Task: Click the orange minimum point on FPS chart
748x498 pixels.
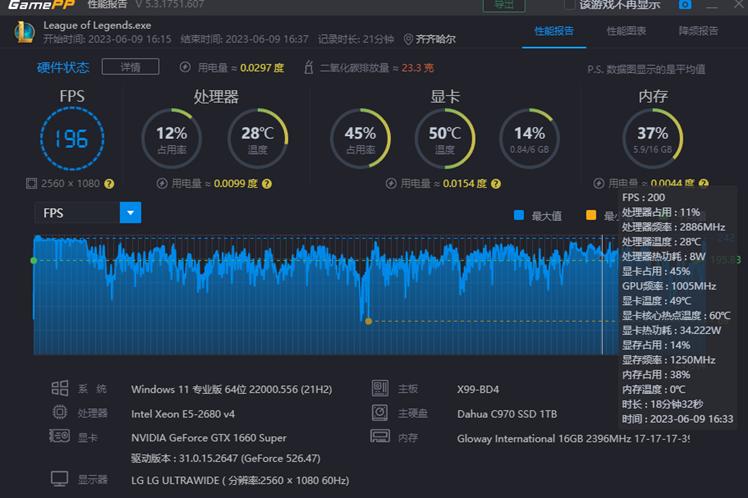Action: tap(369, 321)
